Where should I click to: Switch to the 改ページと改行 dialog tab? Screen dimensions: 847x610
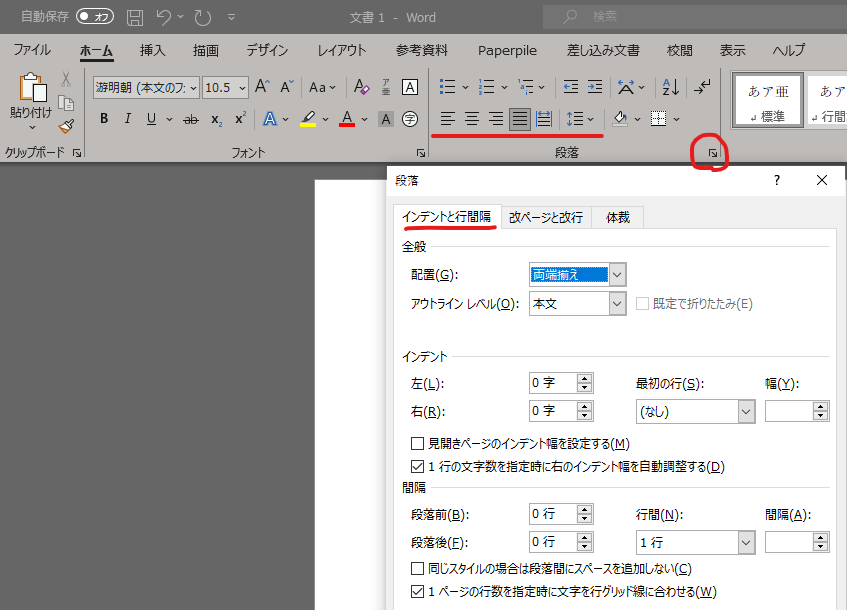[546, 217]
